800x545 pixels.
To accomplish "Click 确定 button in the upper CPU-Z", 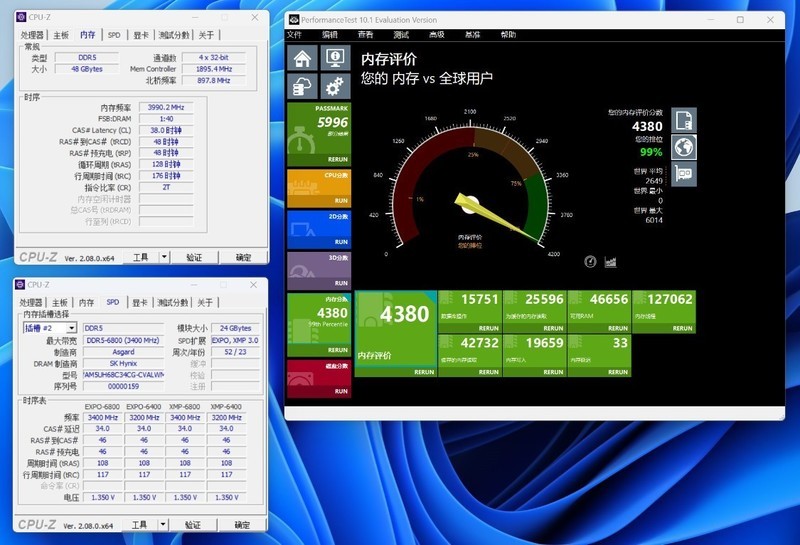I will tap(243, 257).
